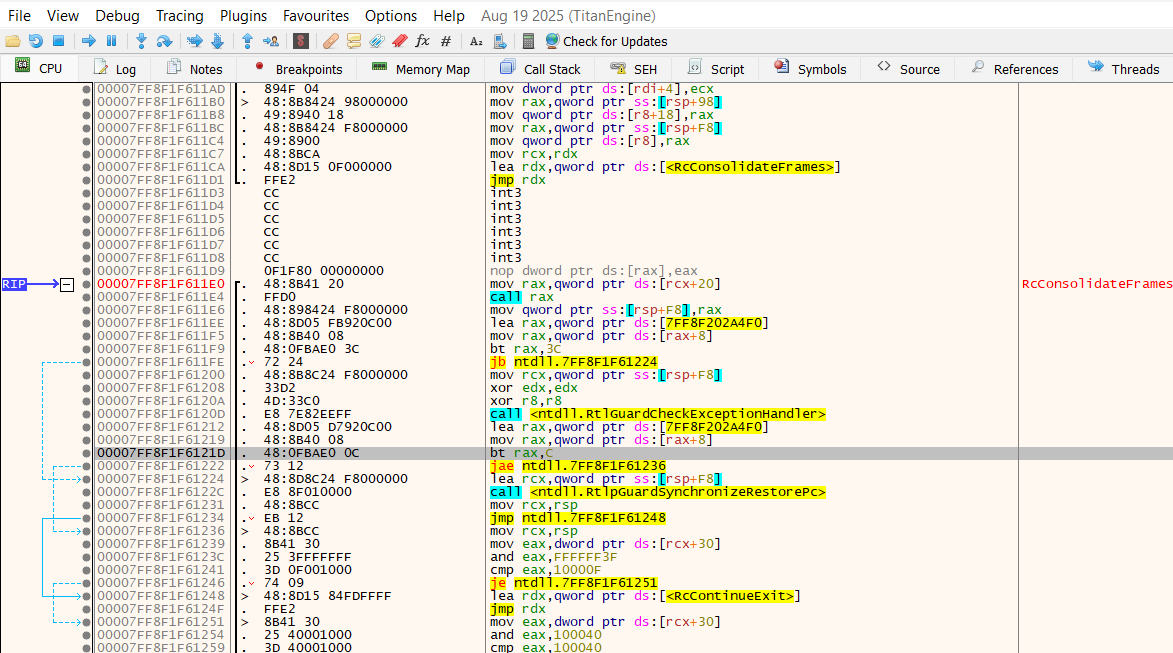Open the Bookmarks red icon
The width and height of the screenshot is (1173, 653).
pyautogui.click(x=400, y=41)
